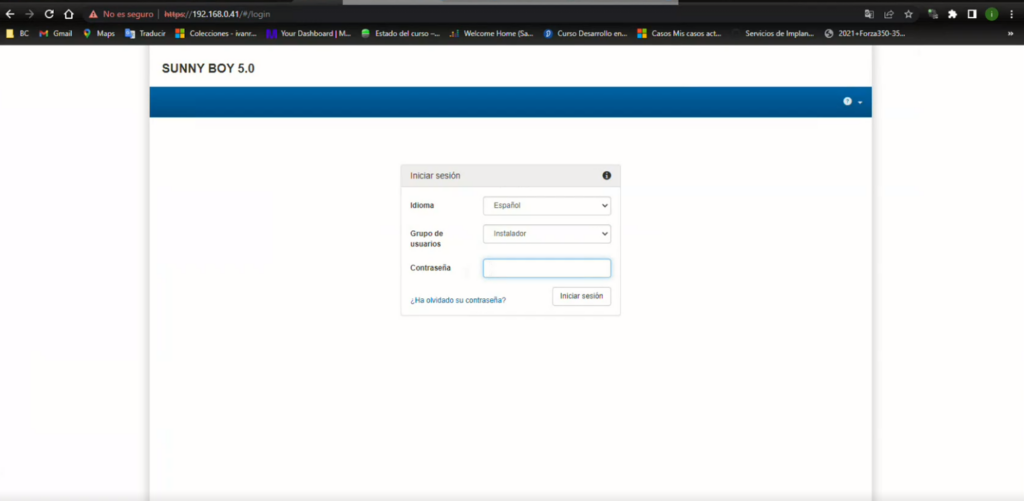Open the Servicios de Implan bookmark
This screenshot has height=501, width=1024.
[x=773, y=33]
